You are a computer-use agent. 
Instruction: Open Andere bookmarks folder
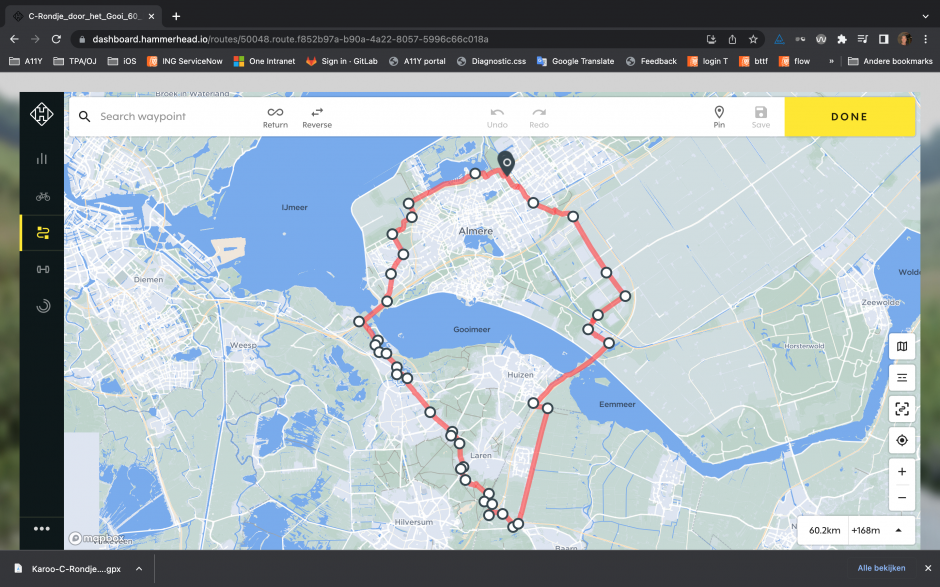890,61
